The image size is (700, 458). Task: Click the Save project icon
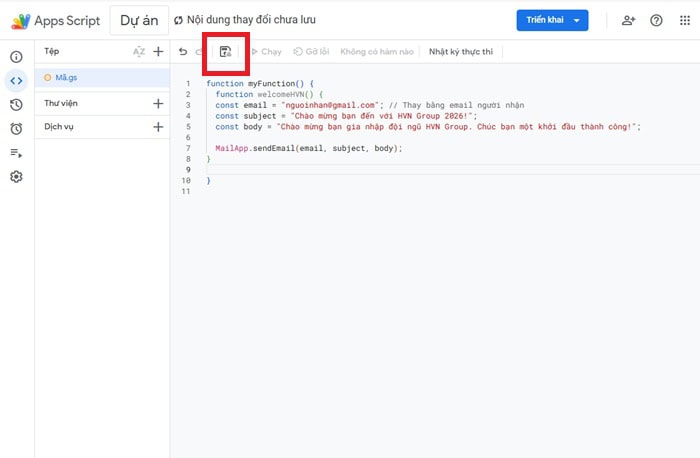click(225, 52)
